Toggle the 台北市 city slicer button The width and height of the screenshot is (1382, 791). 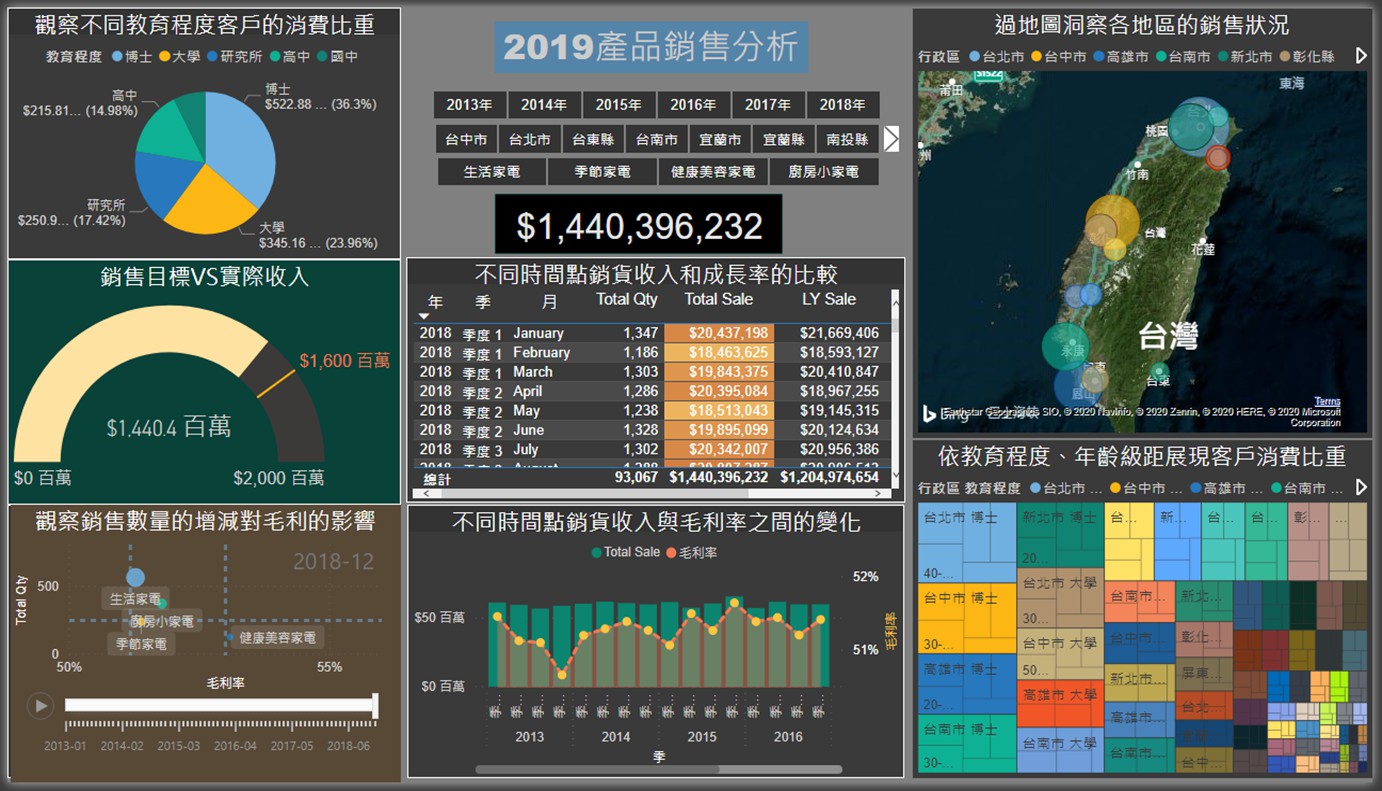[x=530, y=139]
